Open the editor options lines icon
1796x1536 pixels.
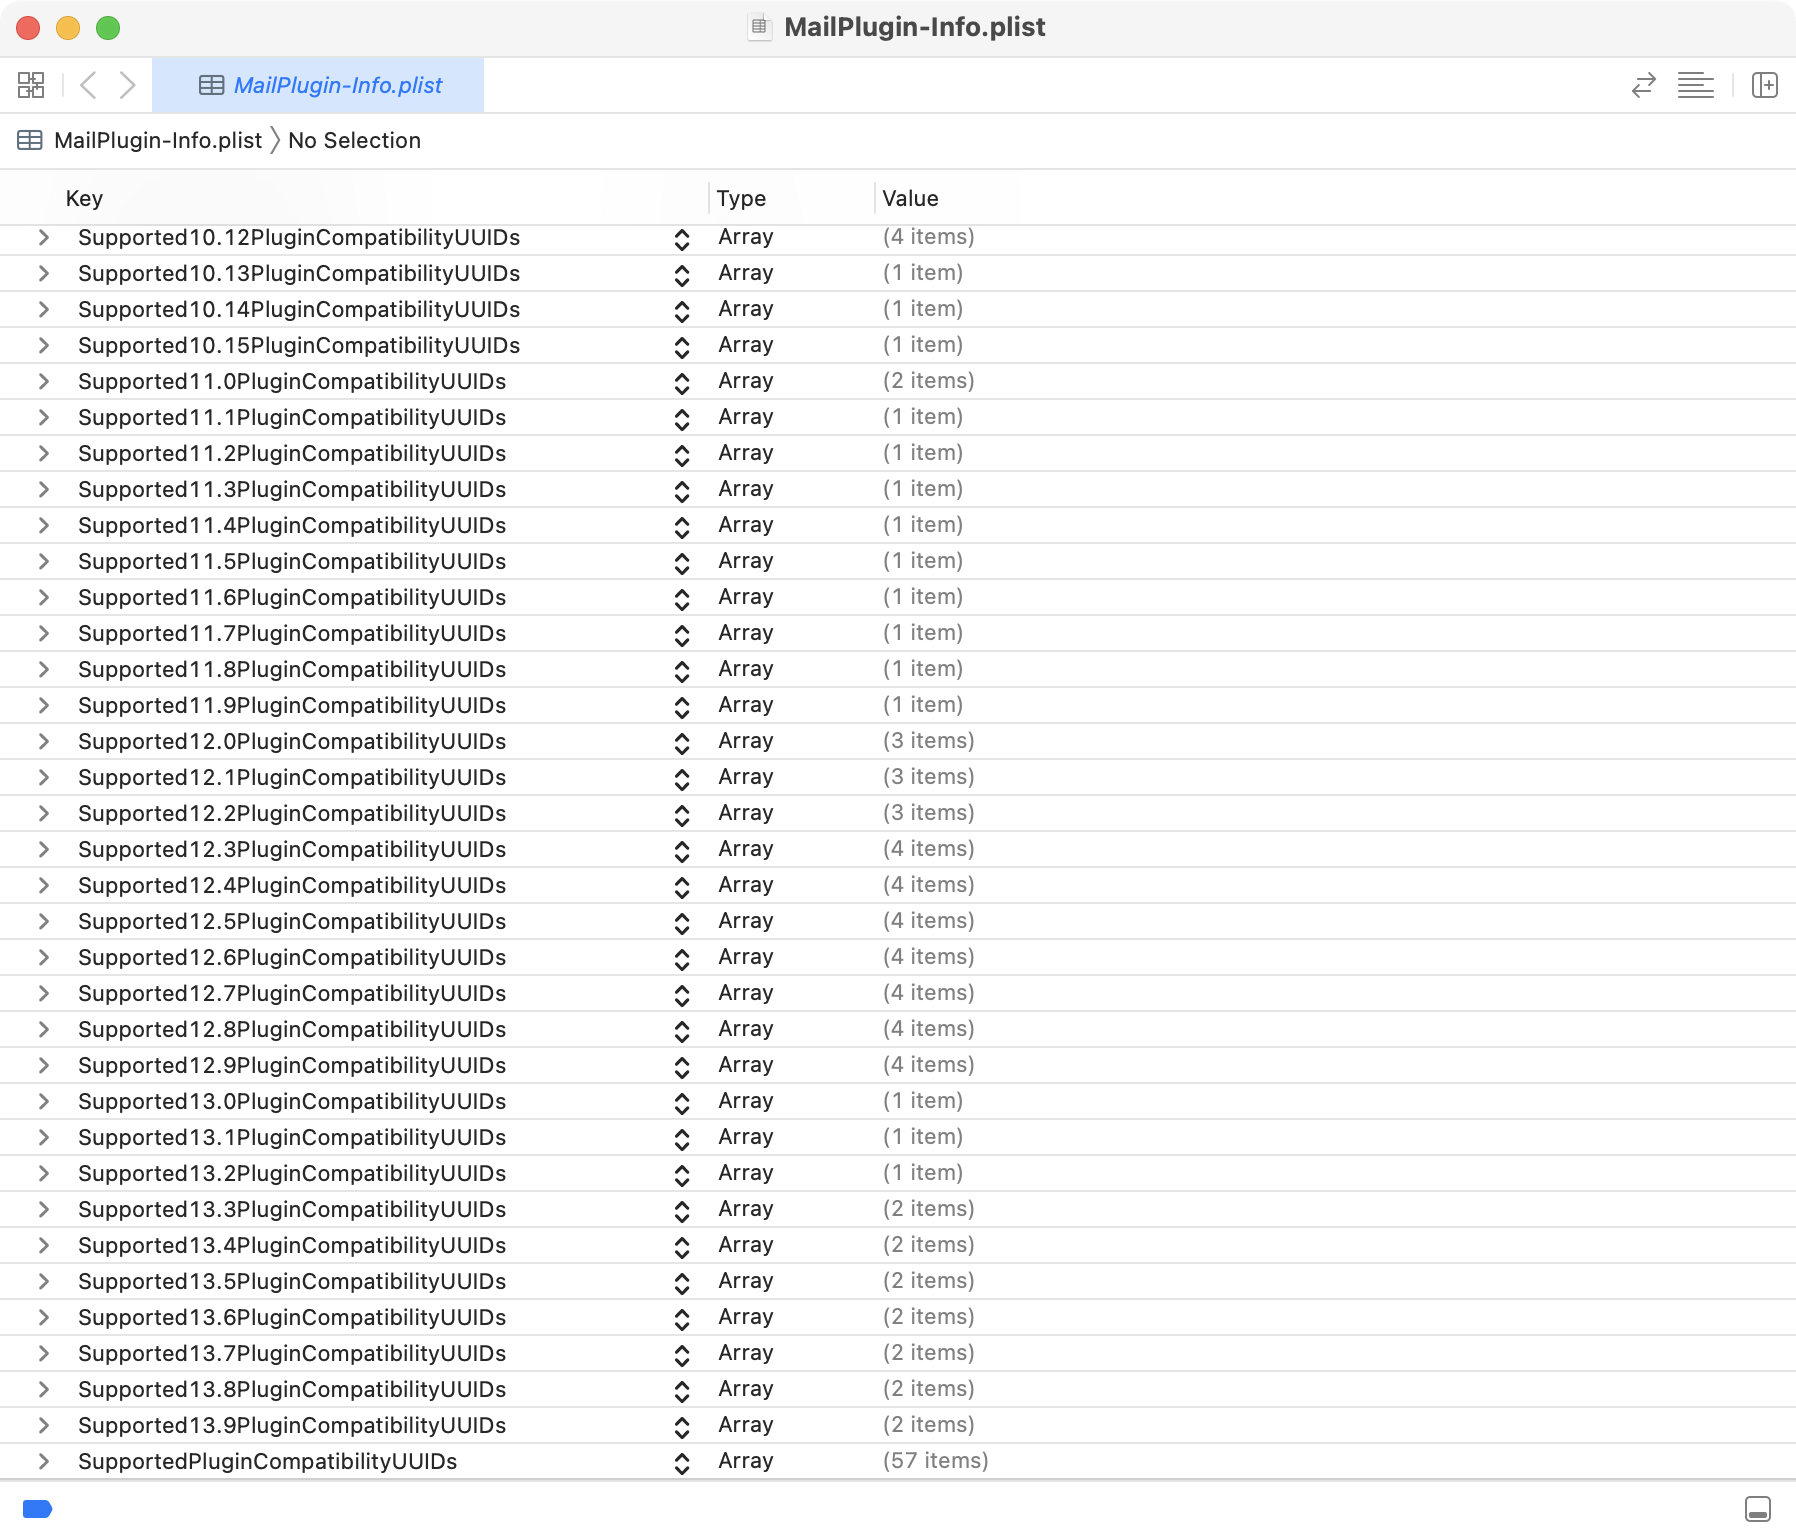coord(1695,85)
